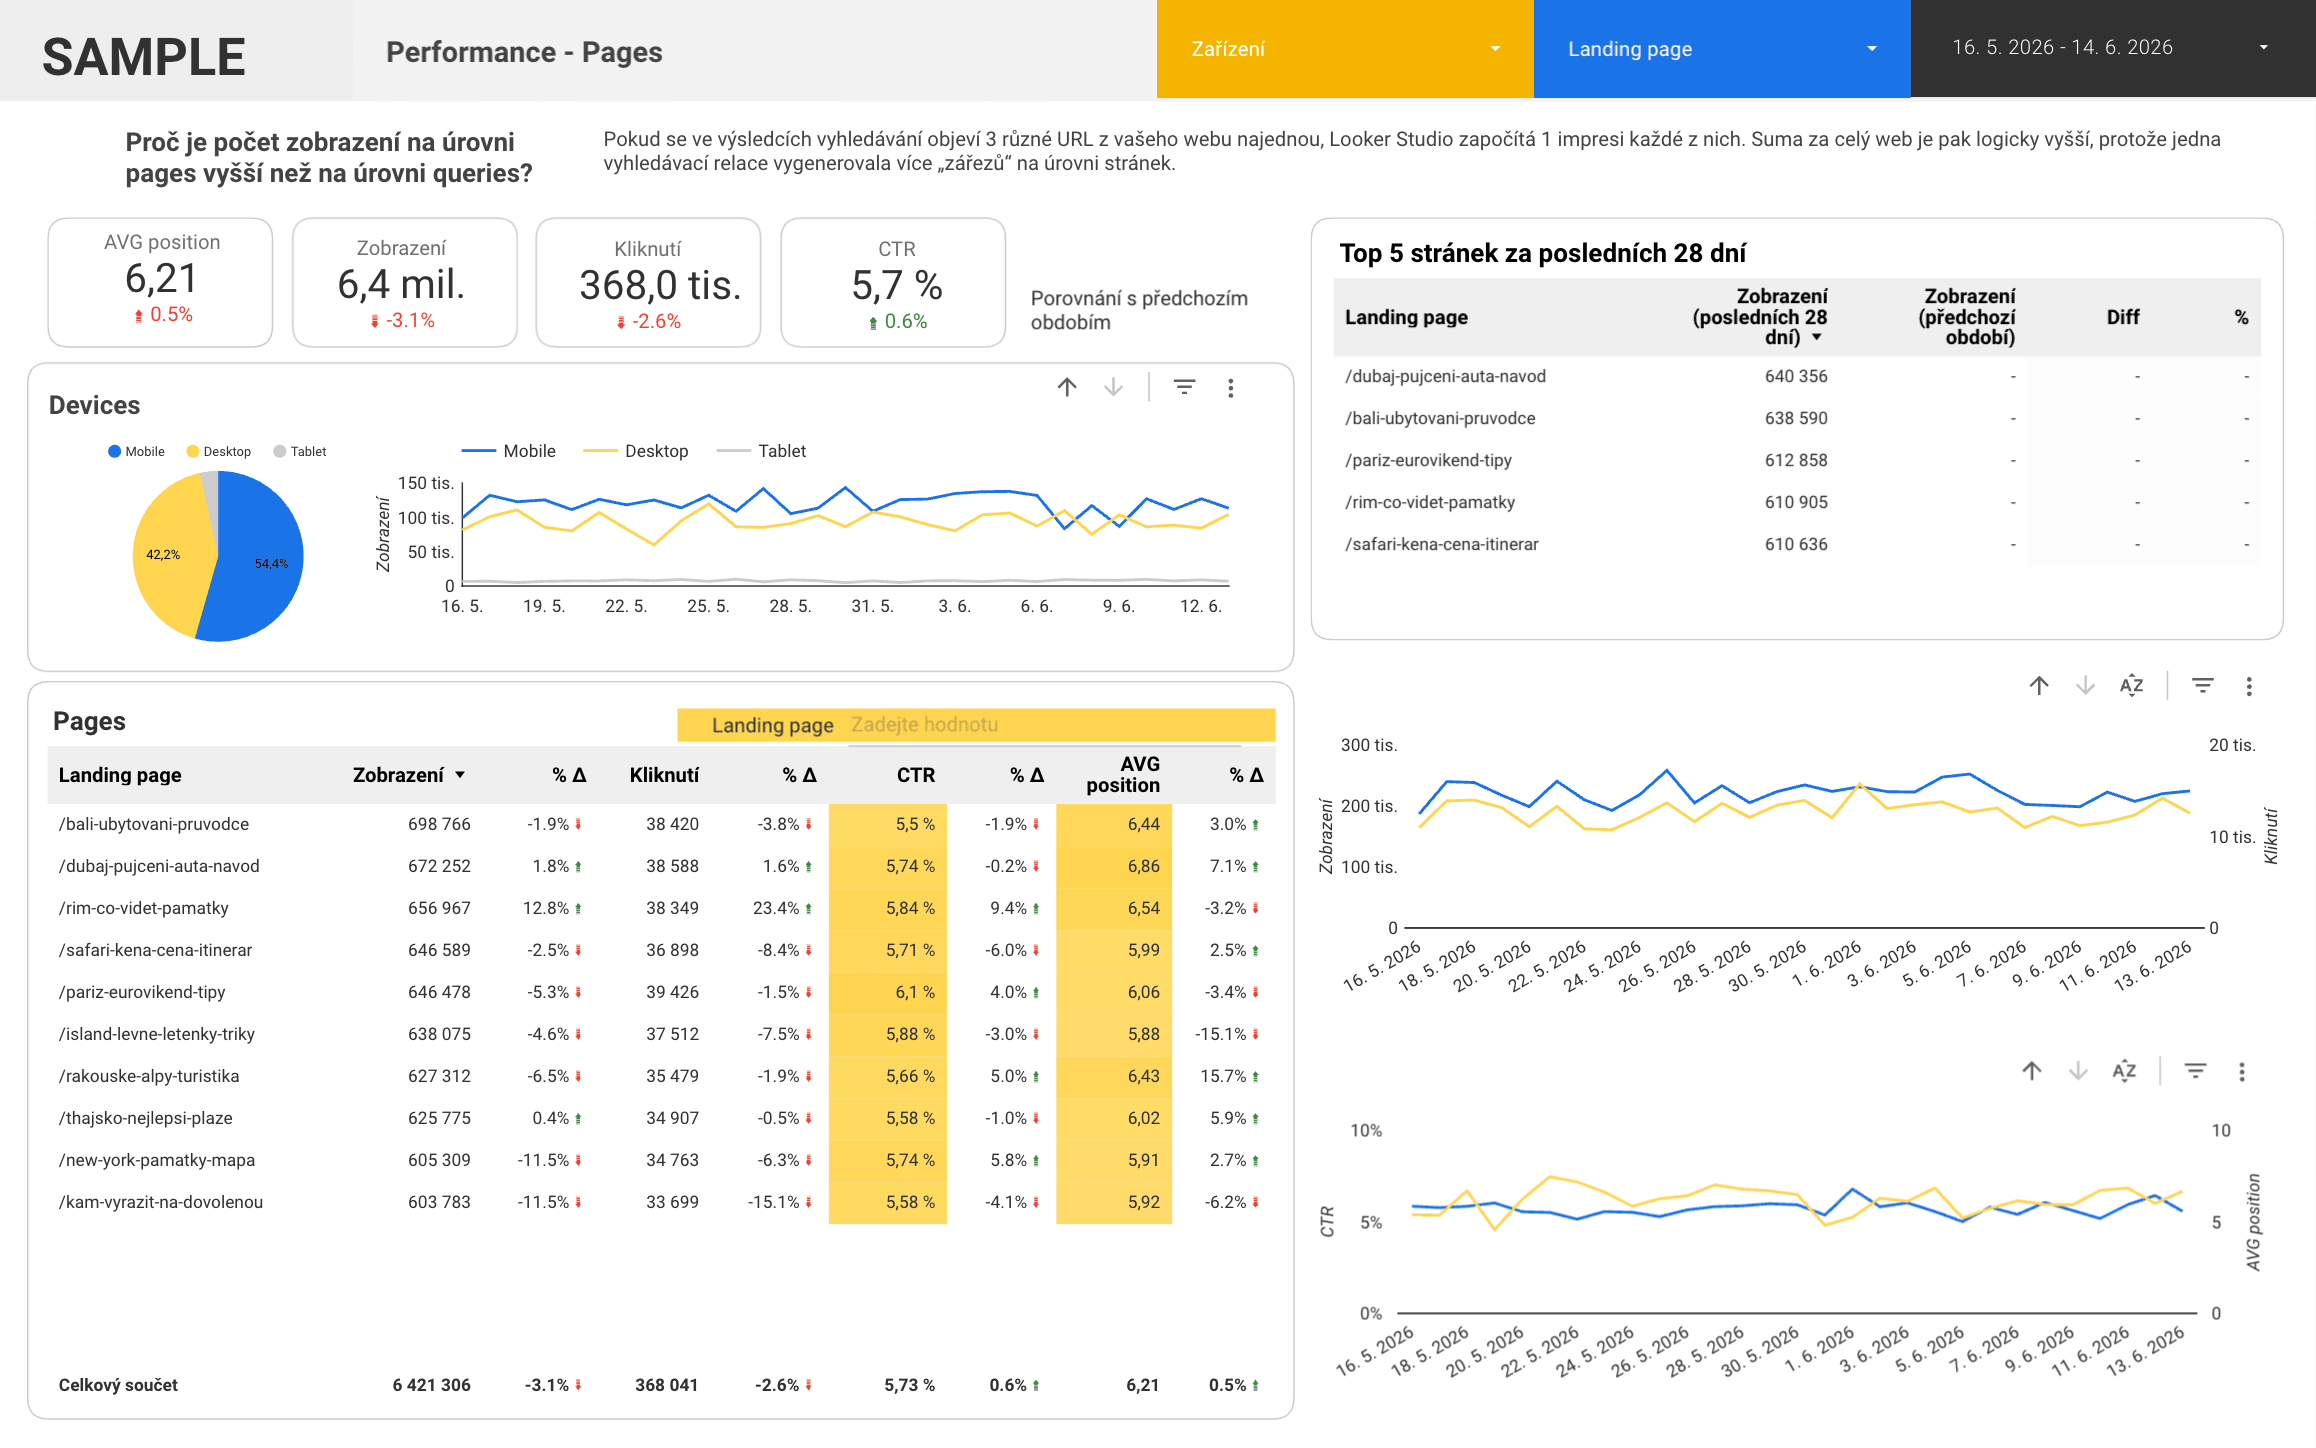2316x1448 pixels.
Task: Click total impressions value 6 421 306
Action: point(431,1385)
